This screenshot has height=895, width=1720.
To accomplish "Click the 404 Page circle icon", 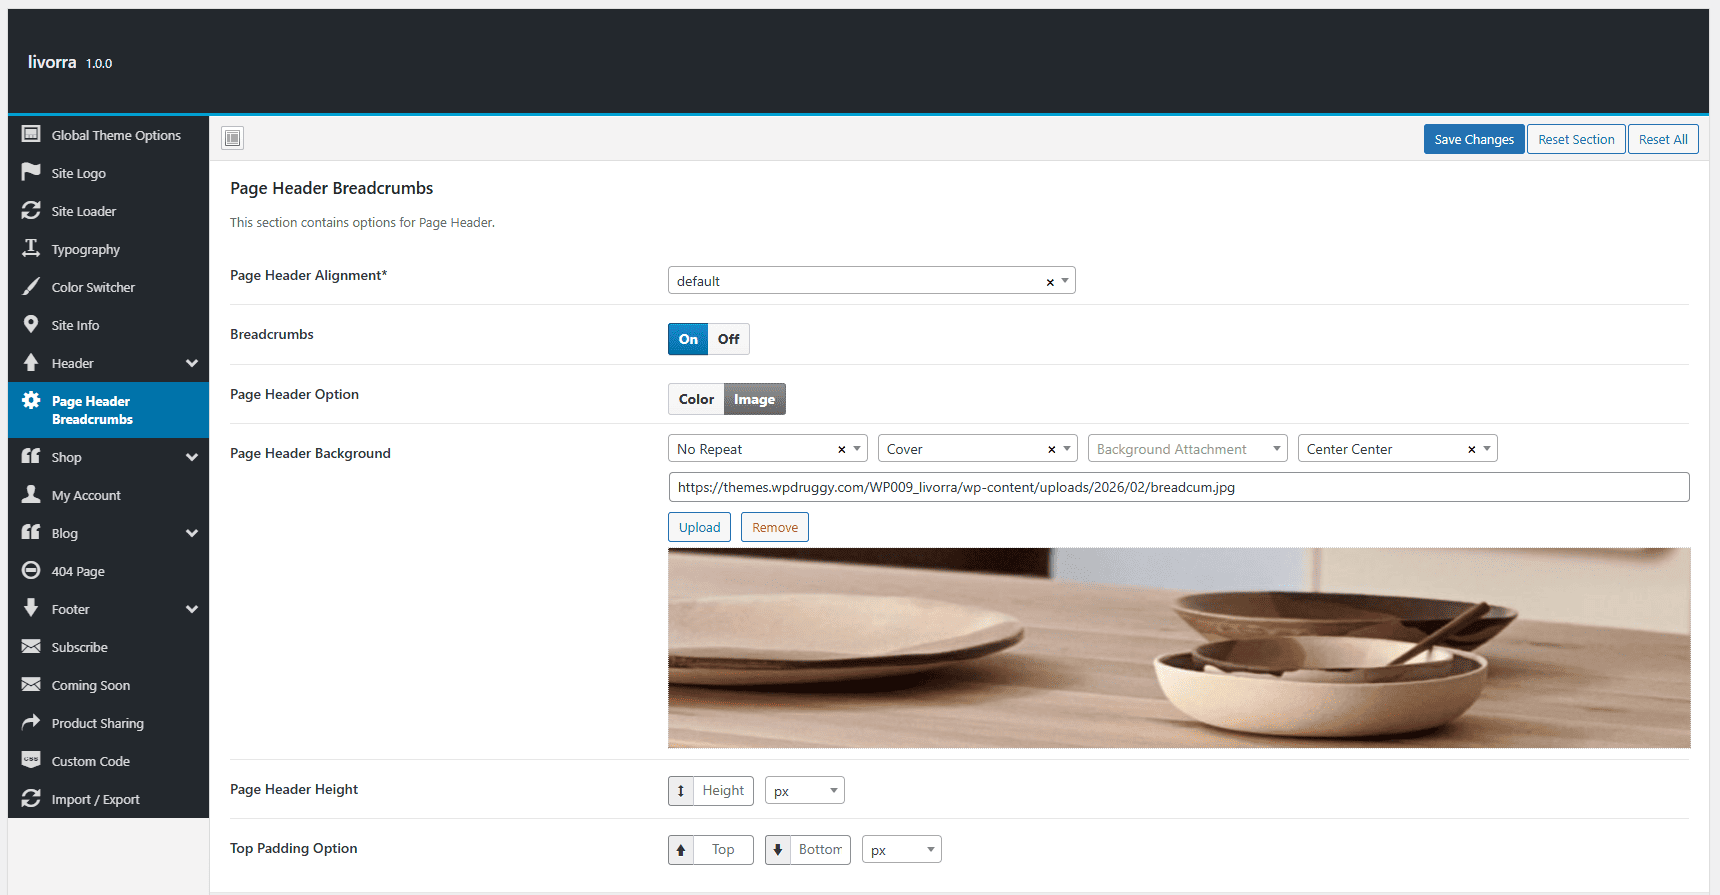I will click(31, 570).
